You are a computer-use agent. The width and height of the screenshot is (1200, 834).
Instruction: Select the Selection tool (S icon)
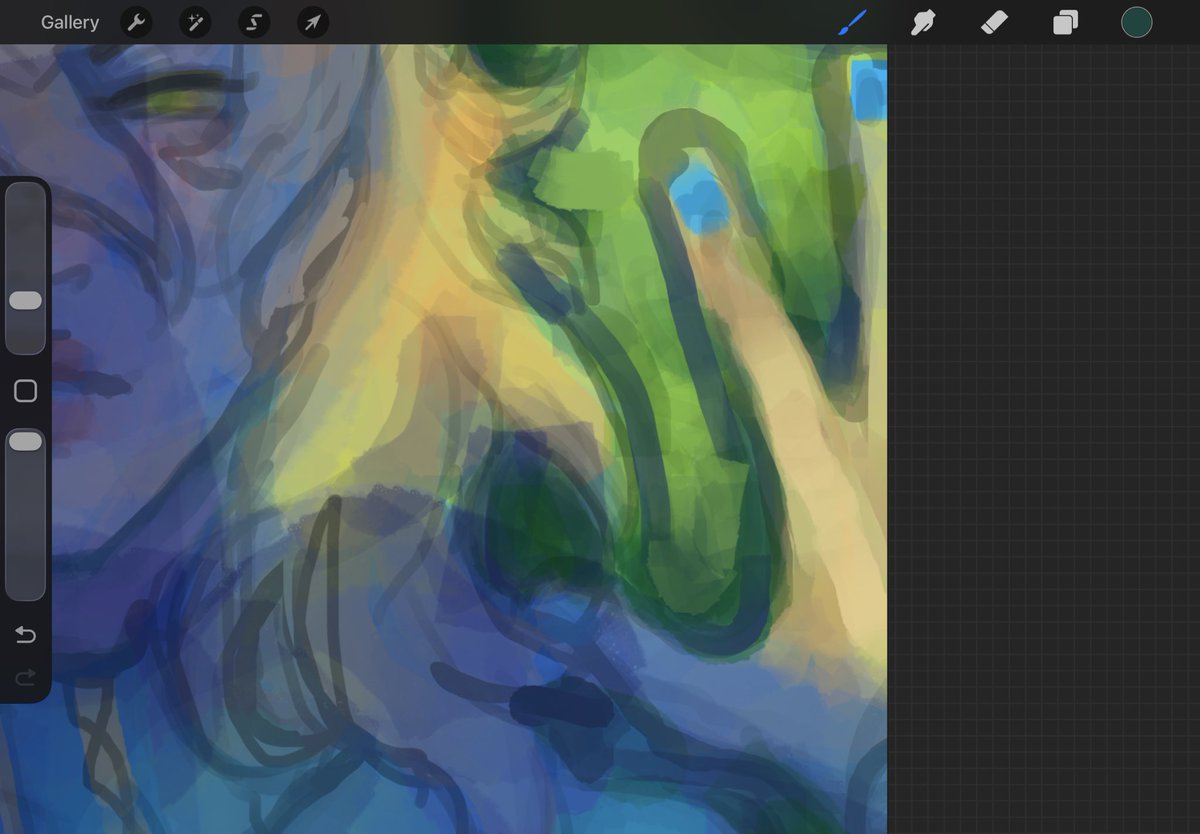[254, 22]
